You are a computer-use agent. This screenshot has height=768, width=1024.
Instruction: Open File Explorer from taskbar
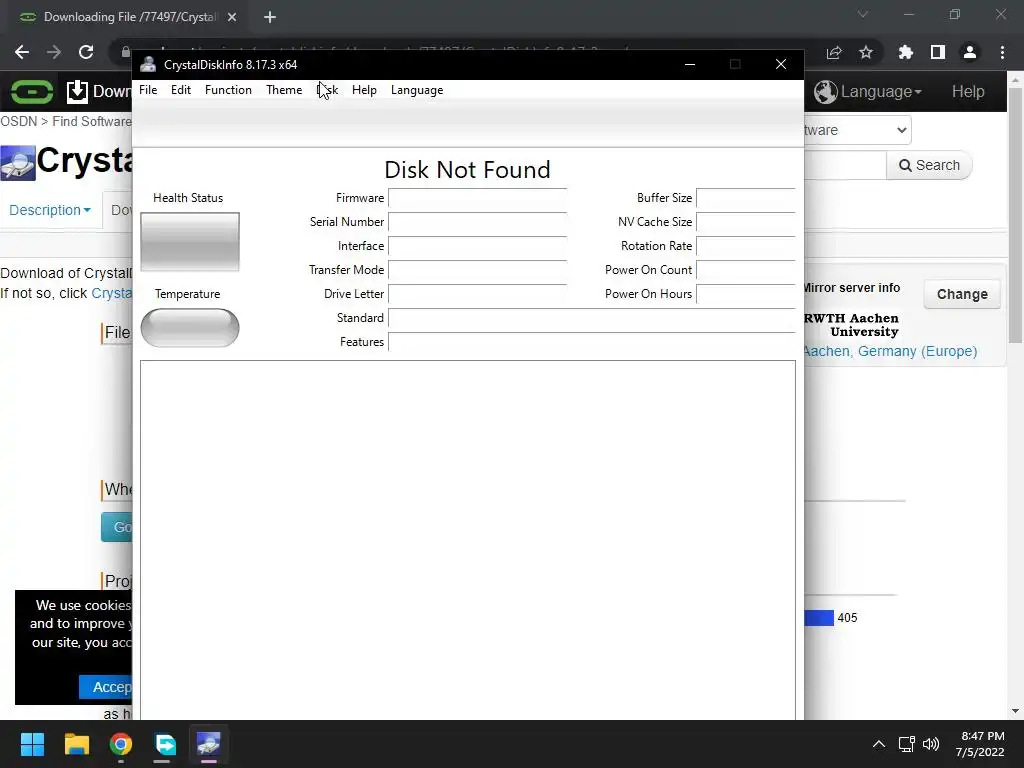pos(76,744)
